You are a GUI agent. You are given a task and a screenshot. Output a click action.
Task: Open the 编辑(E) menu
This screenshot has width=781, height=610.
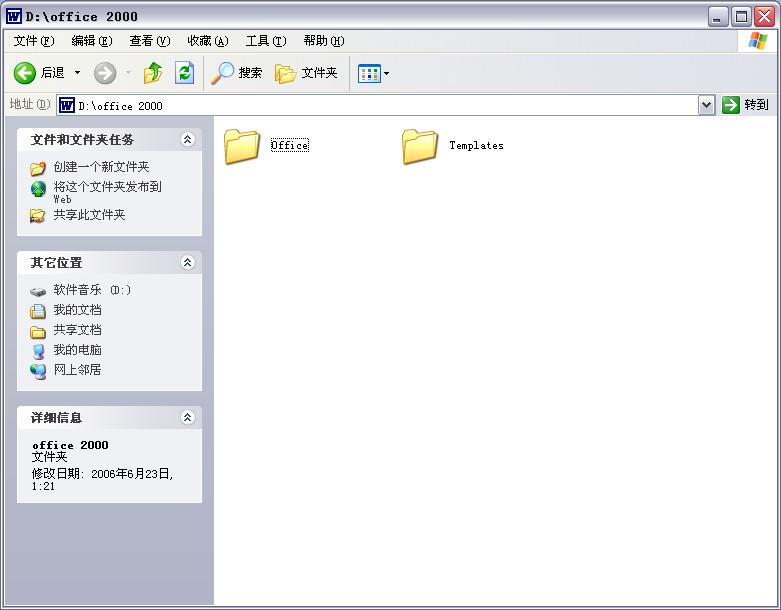pyautogui.click(x=92, y=41)
